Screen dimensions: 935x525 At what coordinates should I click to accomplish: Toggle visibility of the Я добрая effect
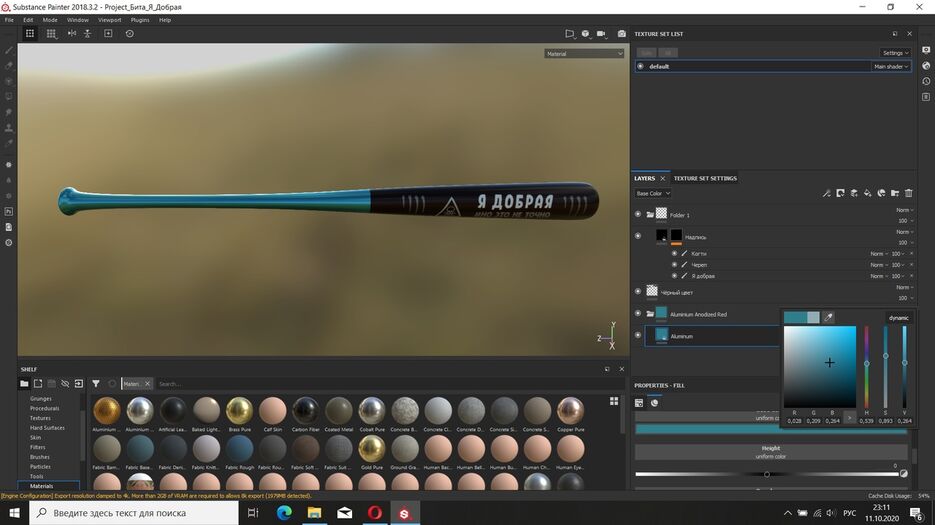(x=674, y=276)
